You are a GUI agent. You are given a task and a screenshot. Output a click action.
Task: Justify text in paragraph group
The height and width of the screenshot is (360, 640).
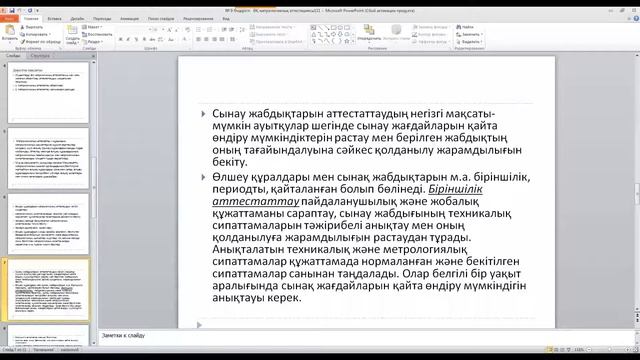[x=222, y=40]
